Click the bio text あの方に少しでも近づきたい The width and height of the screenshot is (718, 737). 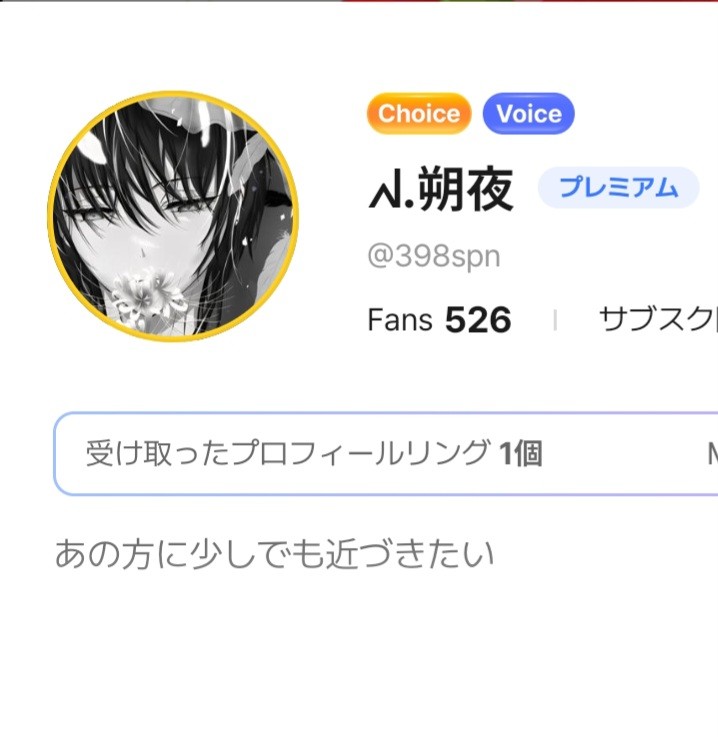[274, 553]
